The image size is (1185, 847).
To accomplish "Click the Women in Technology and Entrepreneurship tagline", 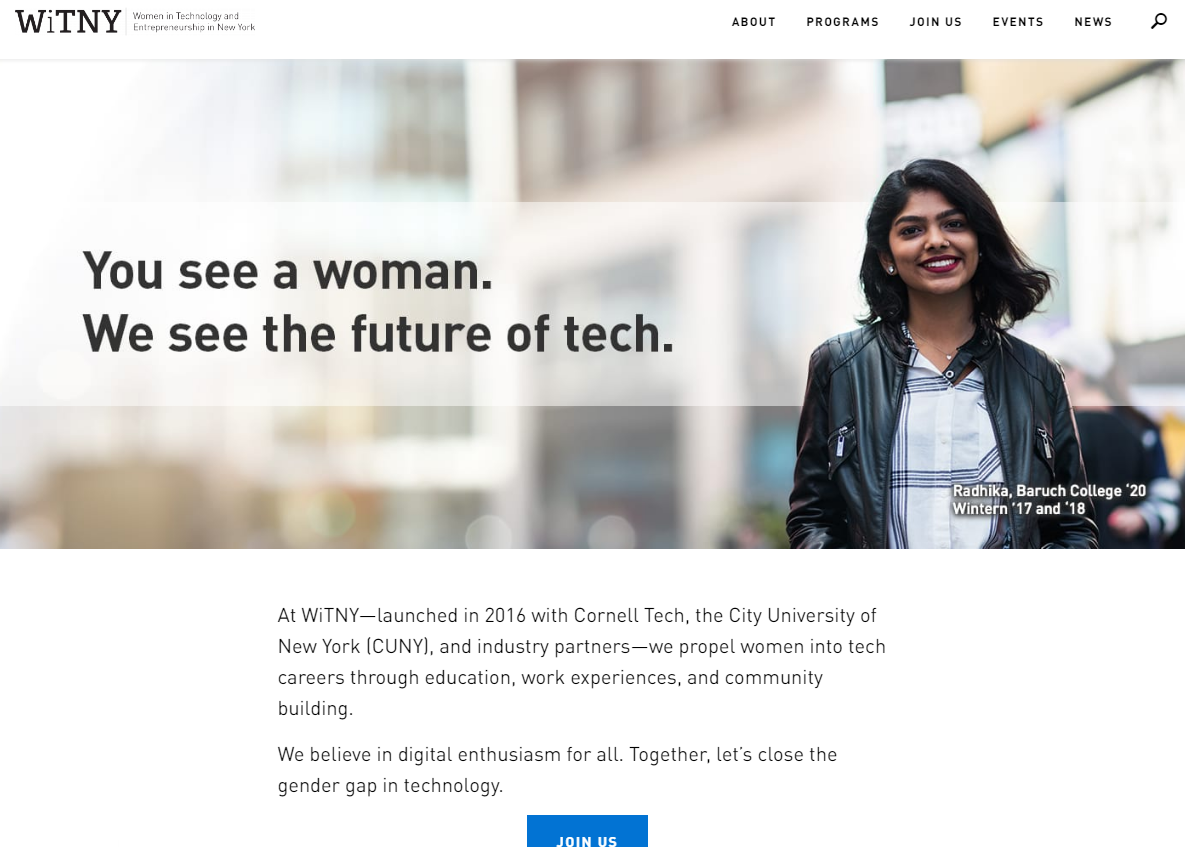I will tap(194, 21).
